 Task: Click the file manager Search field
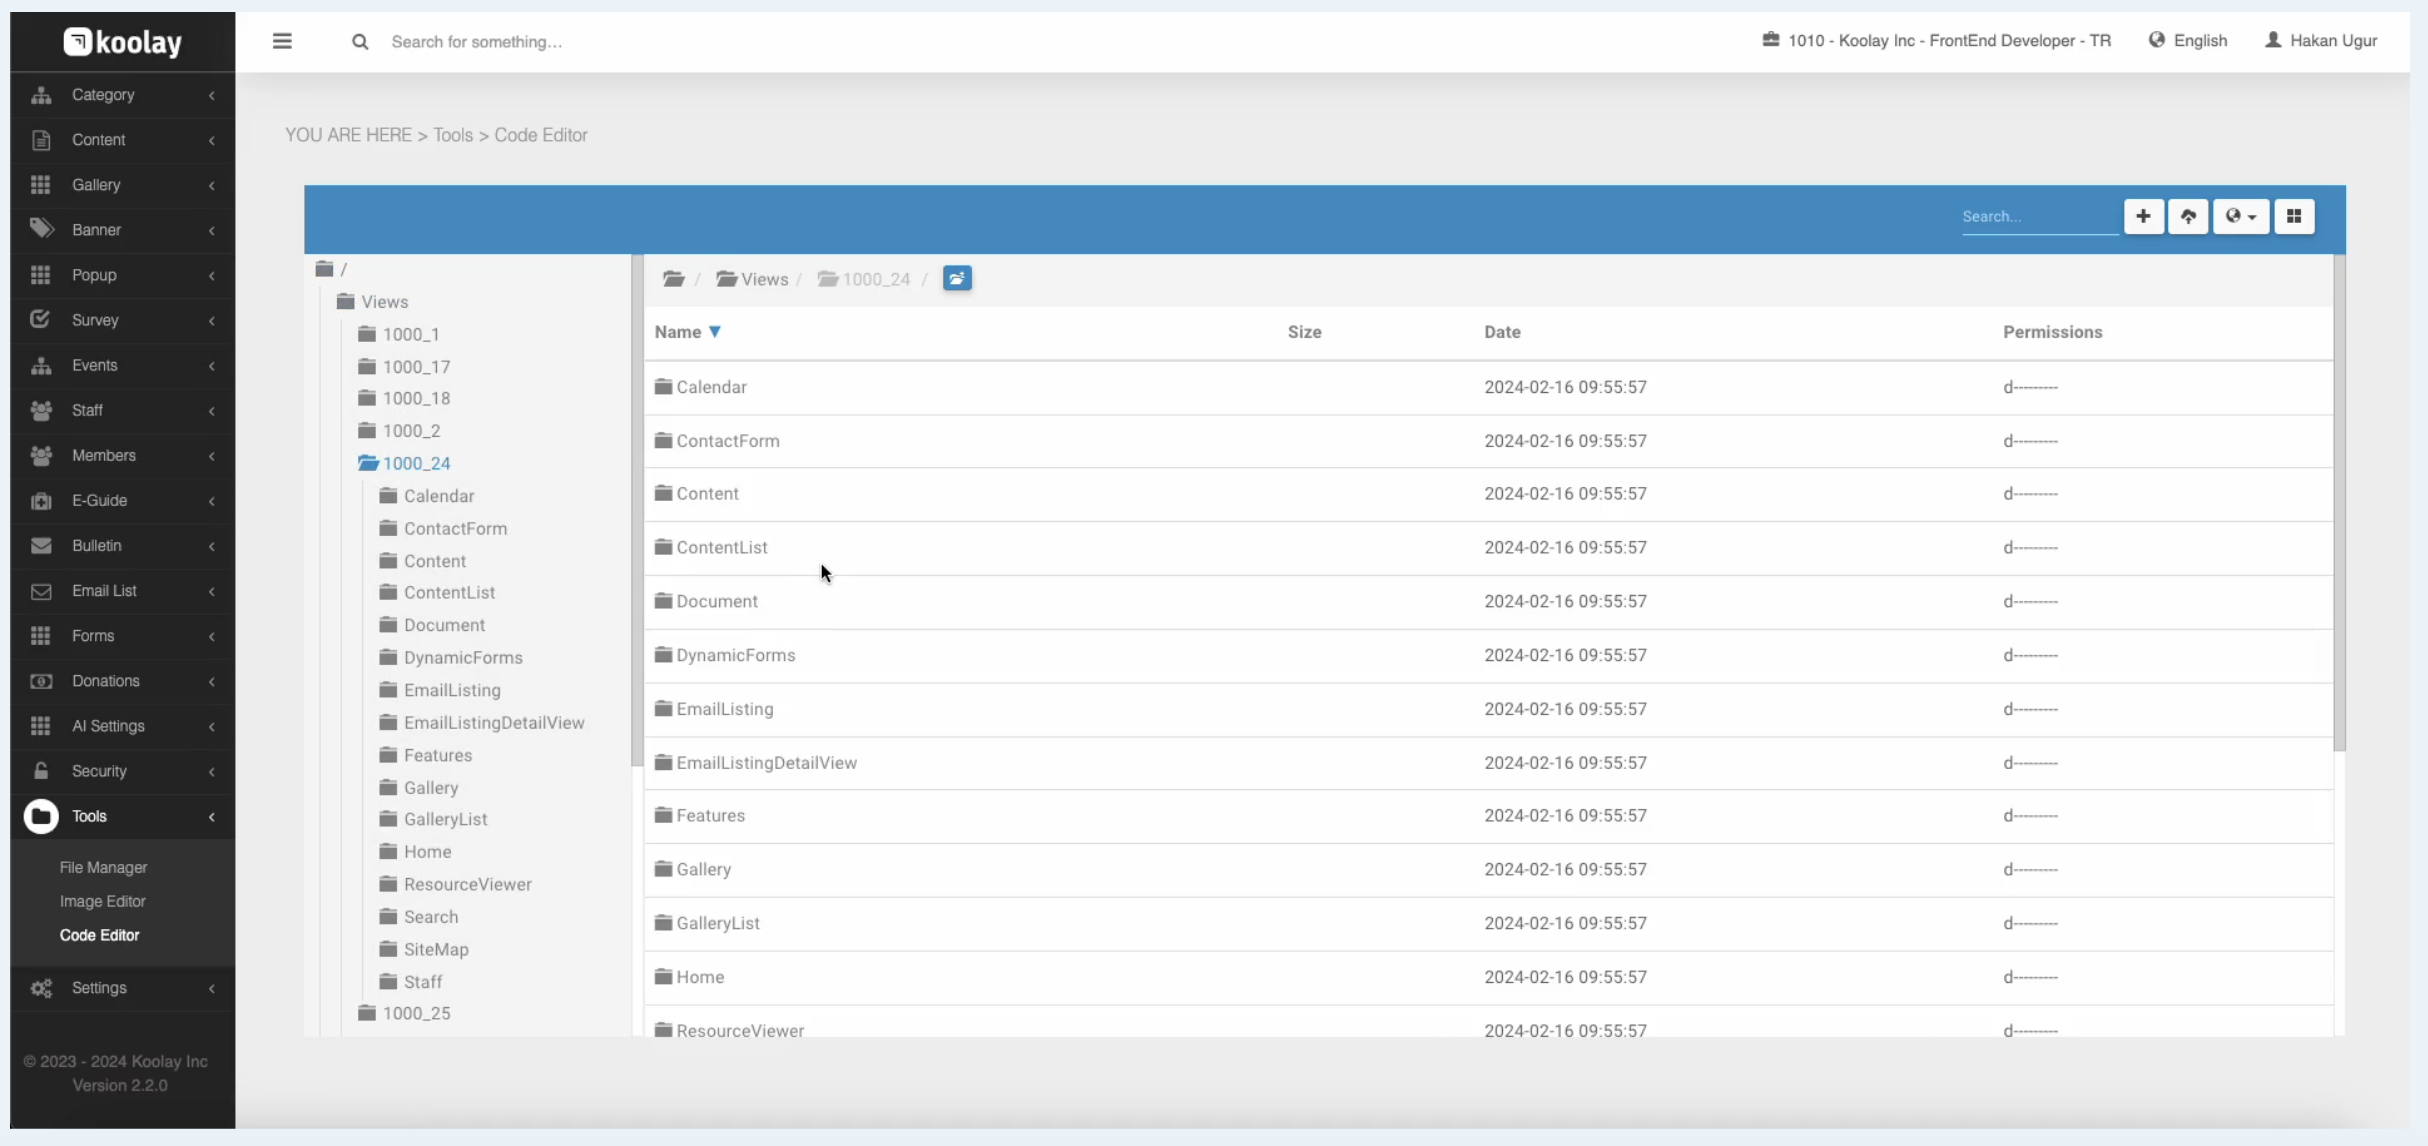(2037, 216)
